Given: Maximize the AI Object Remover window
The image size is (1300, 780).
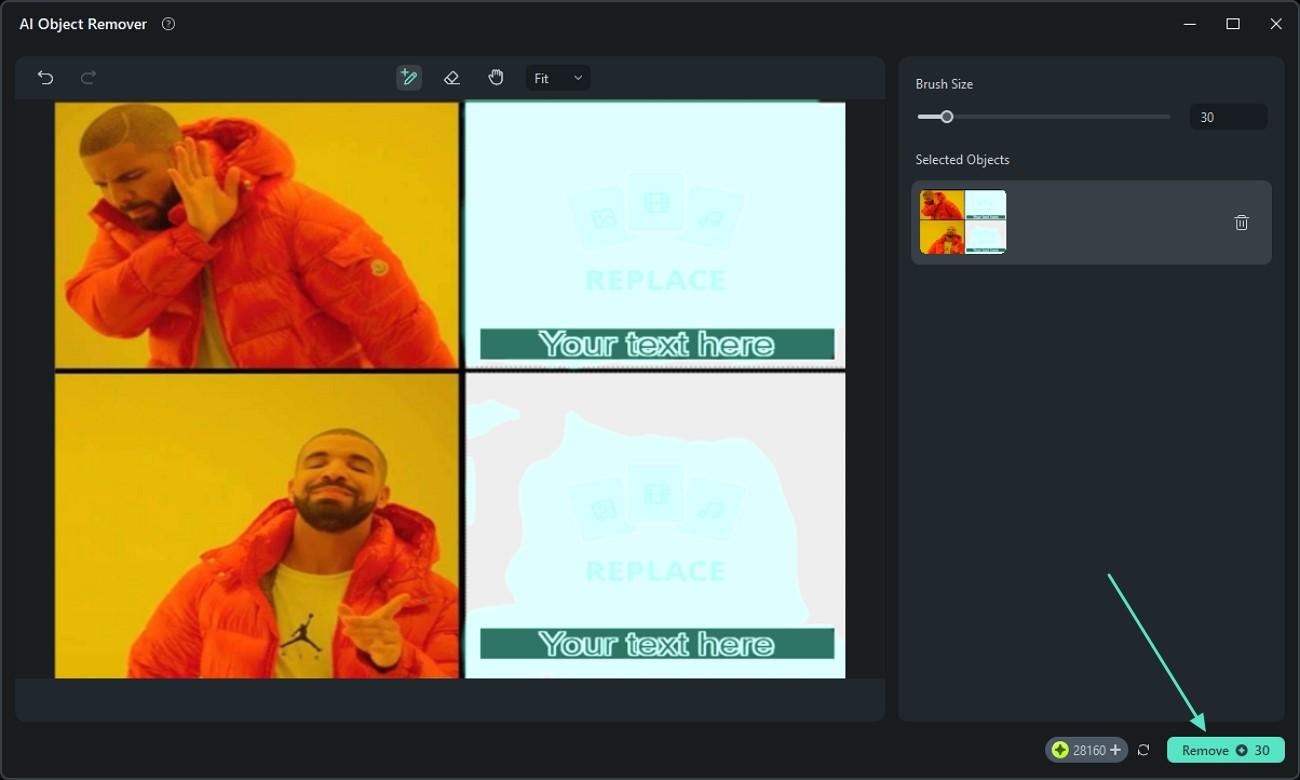Looking at the screenshot, I should point(1233,24).
